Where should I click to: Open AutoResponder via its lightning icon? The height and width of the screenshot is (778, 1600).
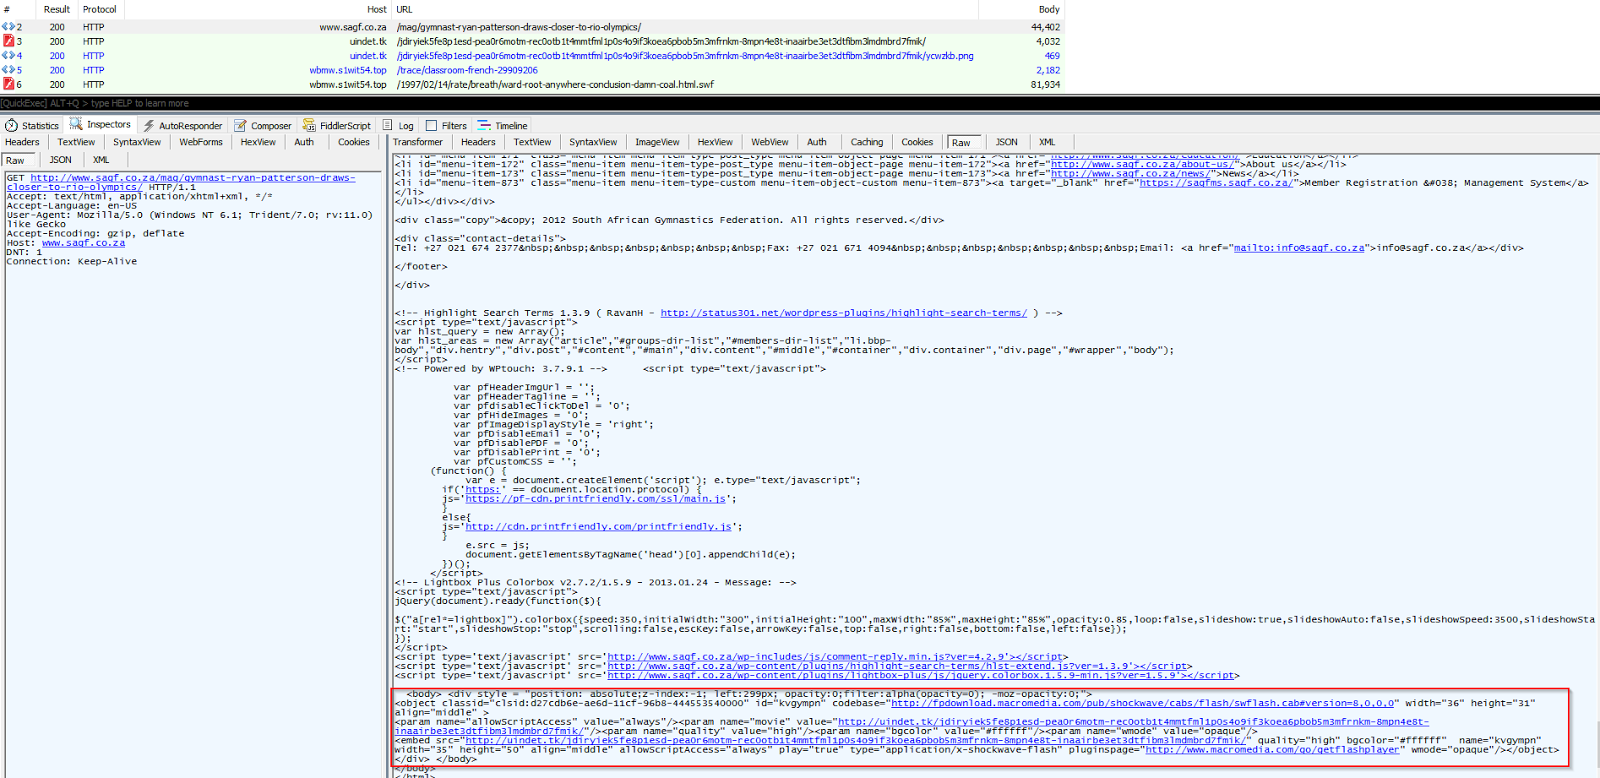149,126
